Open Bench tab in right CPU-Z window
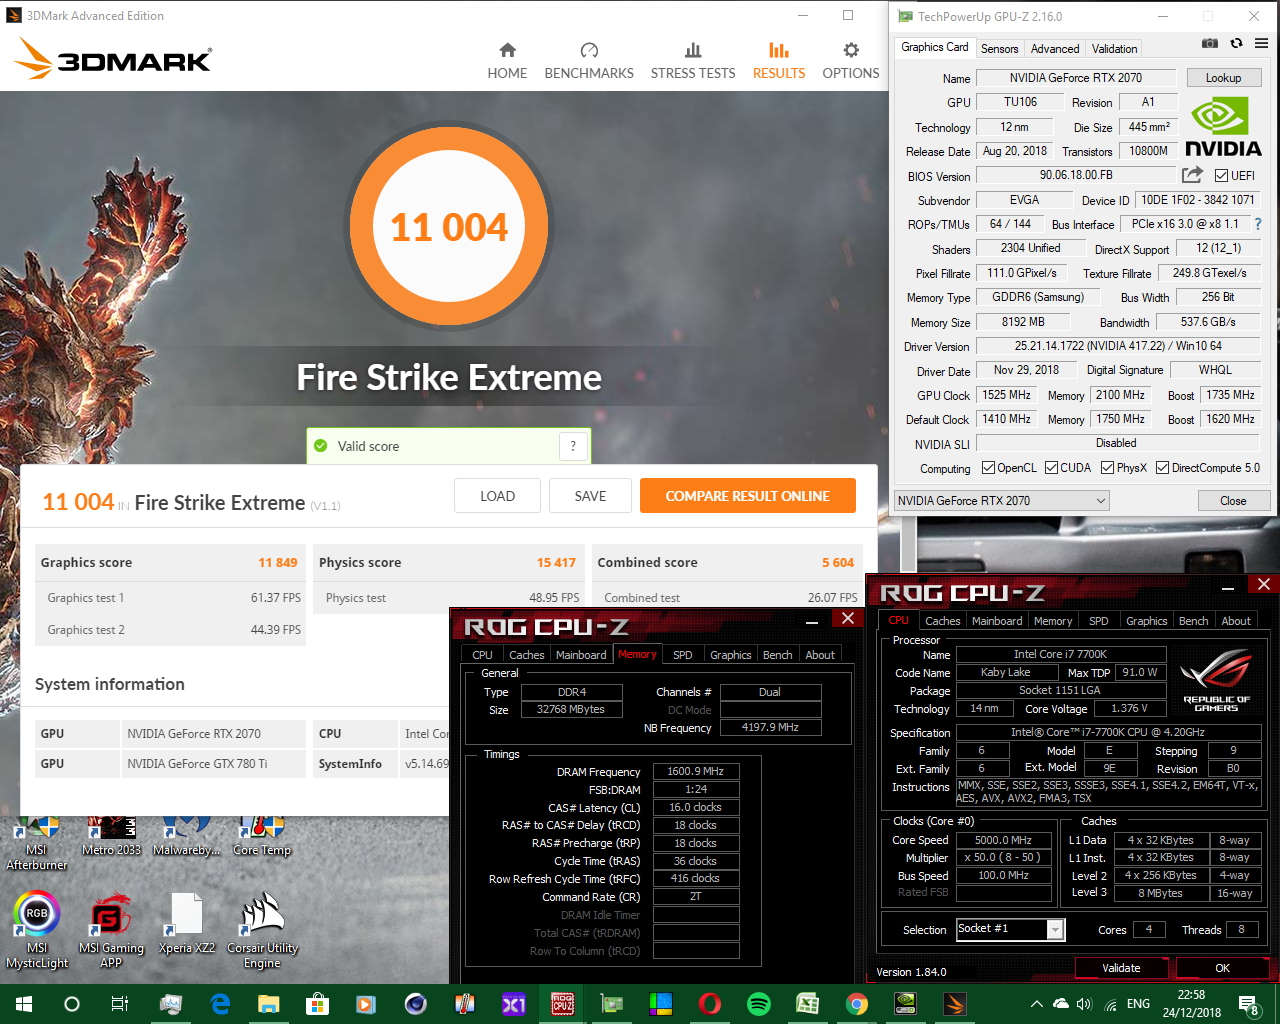 click(x=1193, y=621)
